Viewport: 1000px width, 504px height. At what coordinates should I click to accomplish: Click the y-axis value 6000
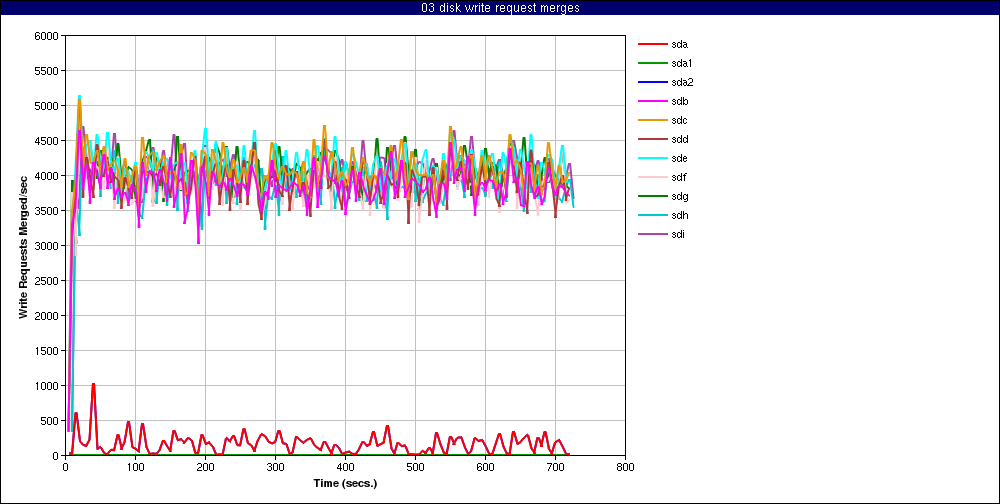tap(48, 36)
